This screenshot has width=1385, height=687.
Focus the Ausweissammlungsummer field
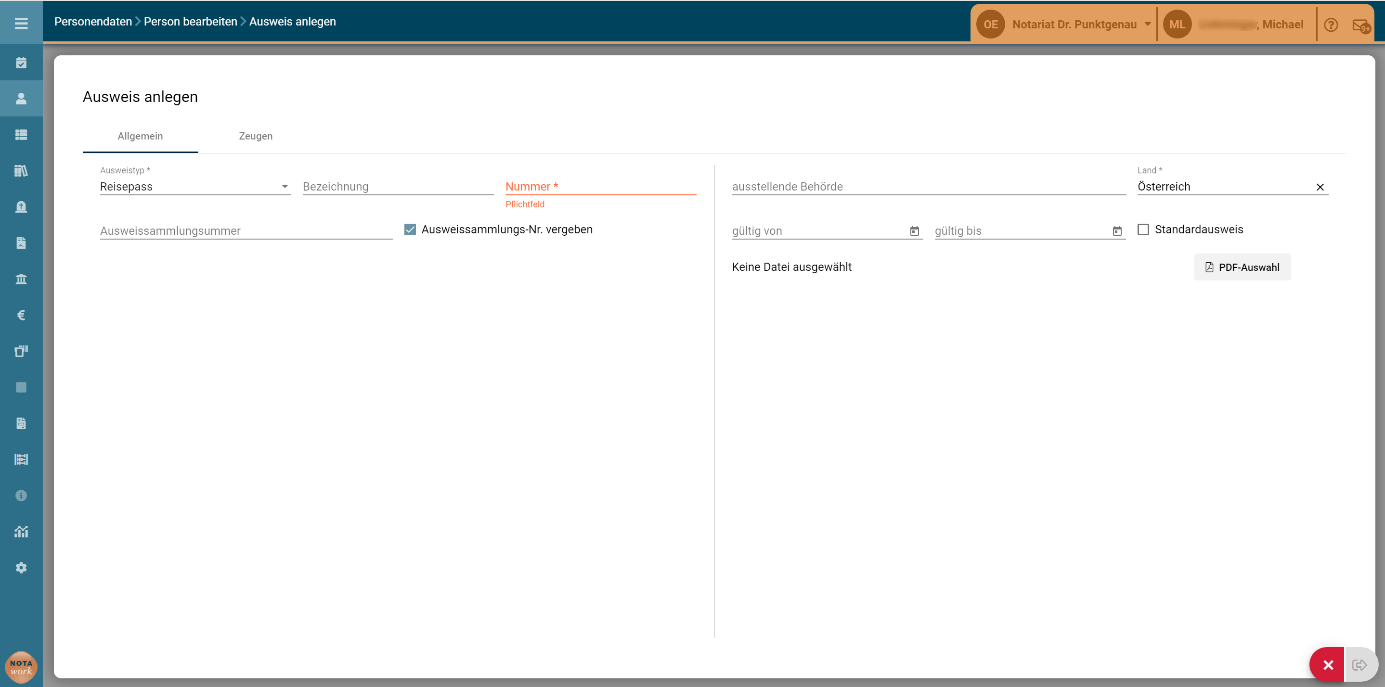(x=246, y=231)
